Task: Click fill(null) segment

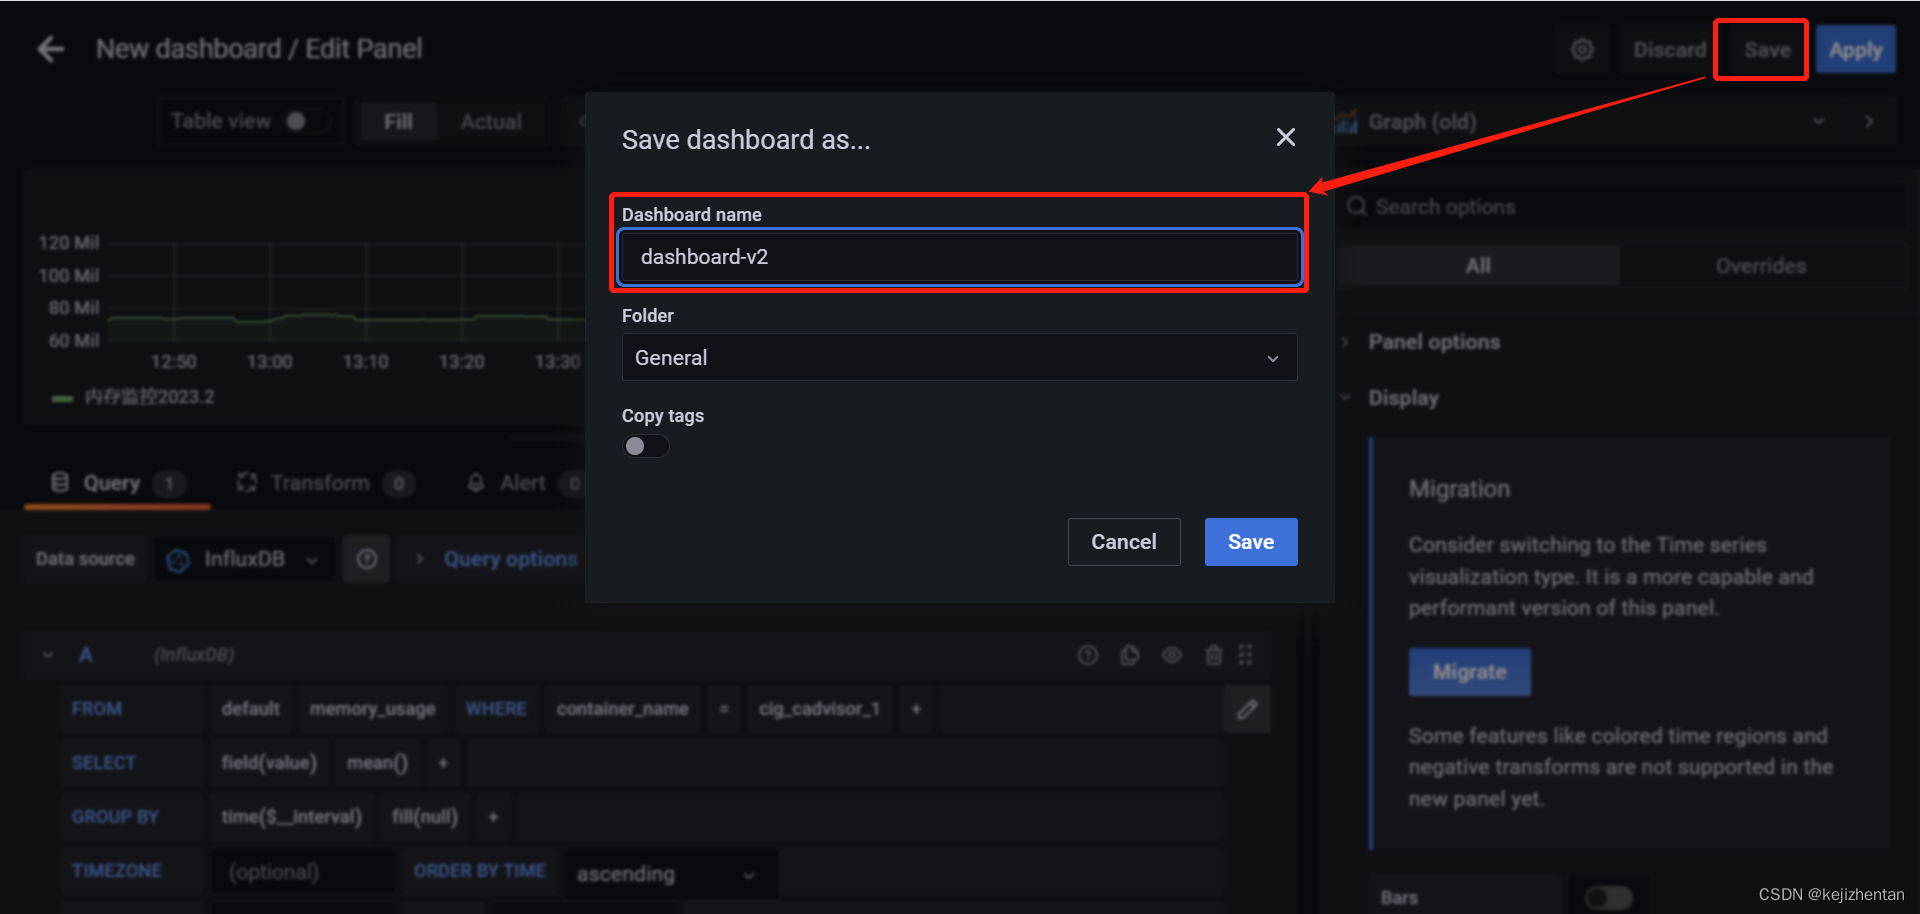Action: click(425, 817)
